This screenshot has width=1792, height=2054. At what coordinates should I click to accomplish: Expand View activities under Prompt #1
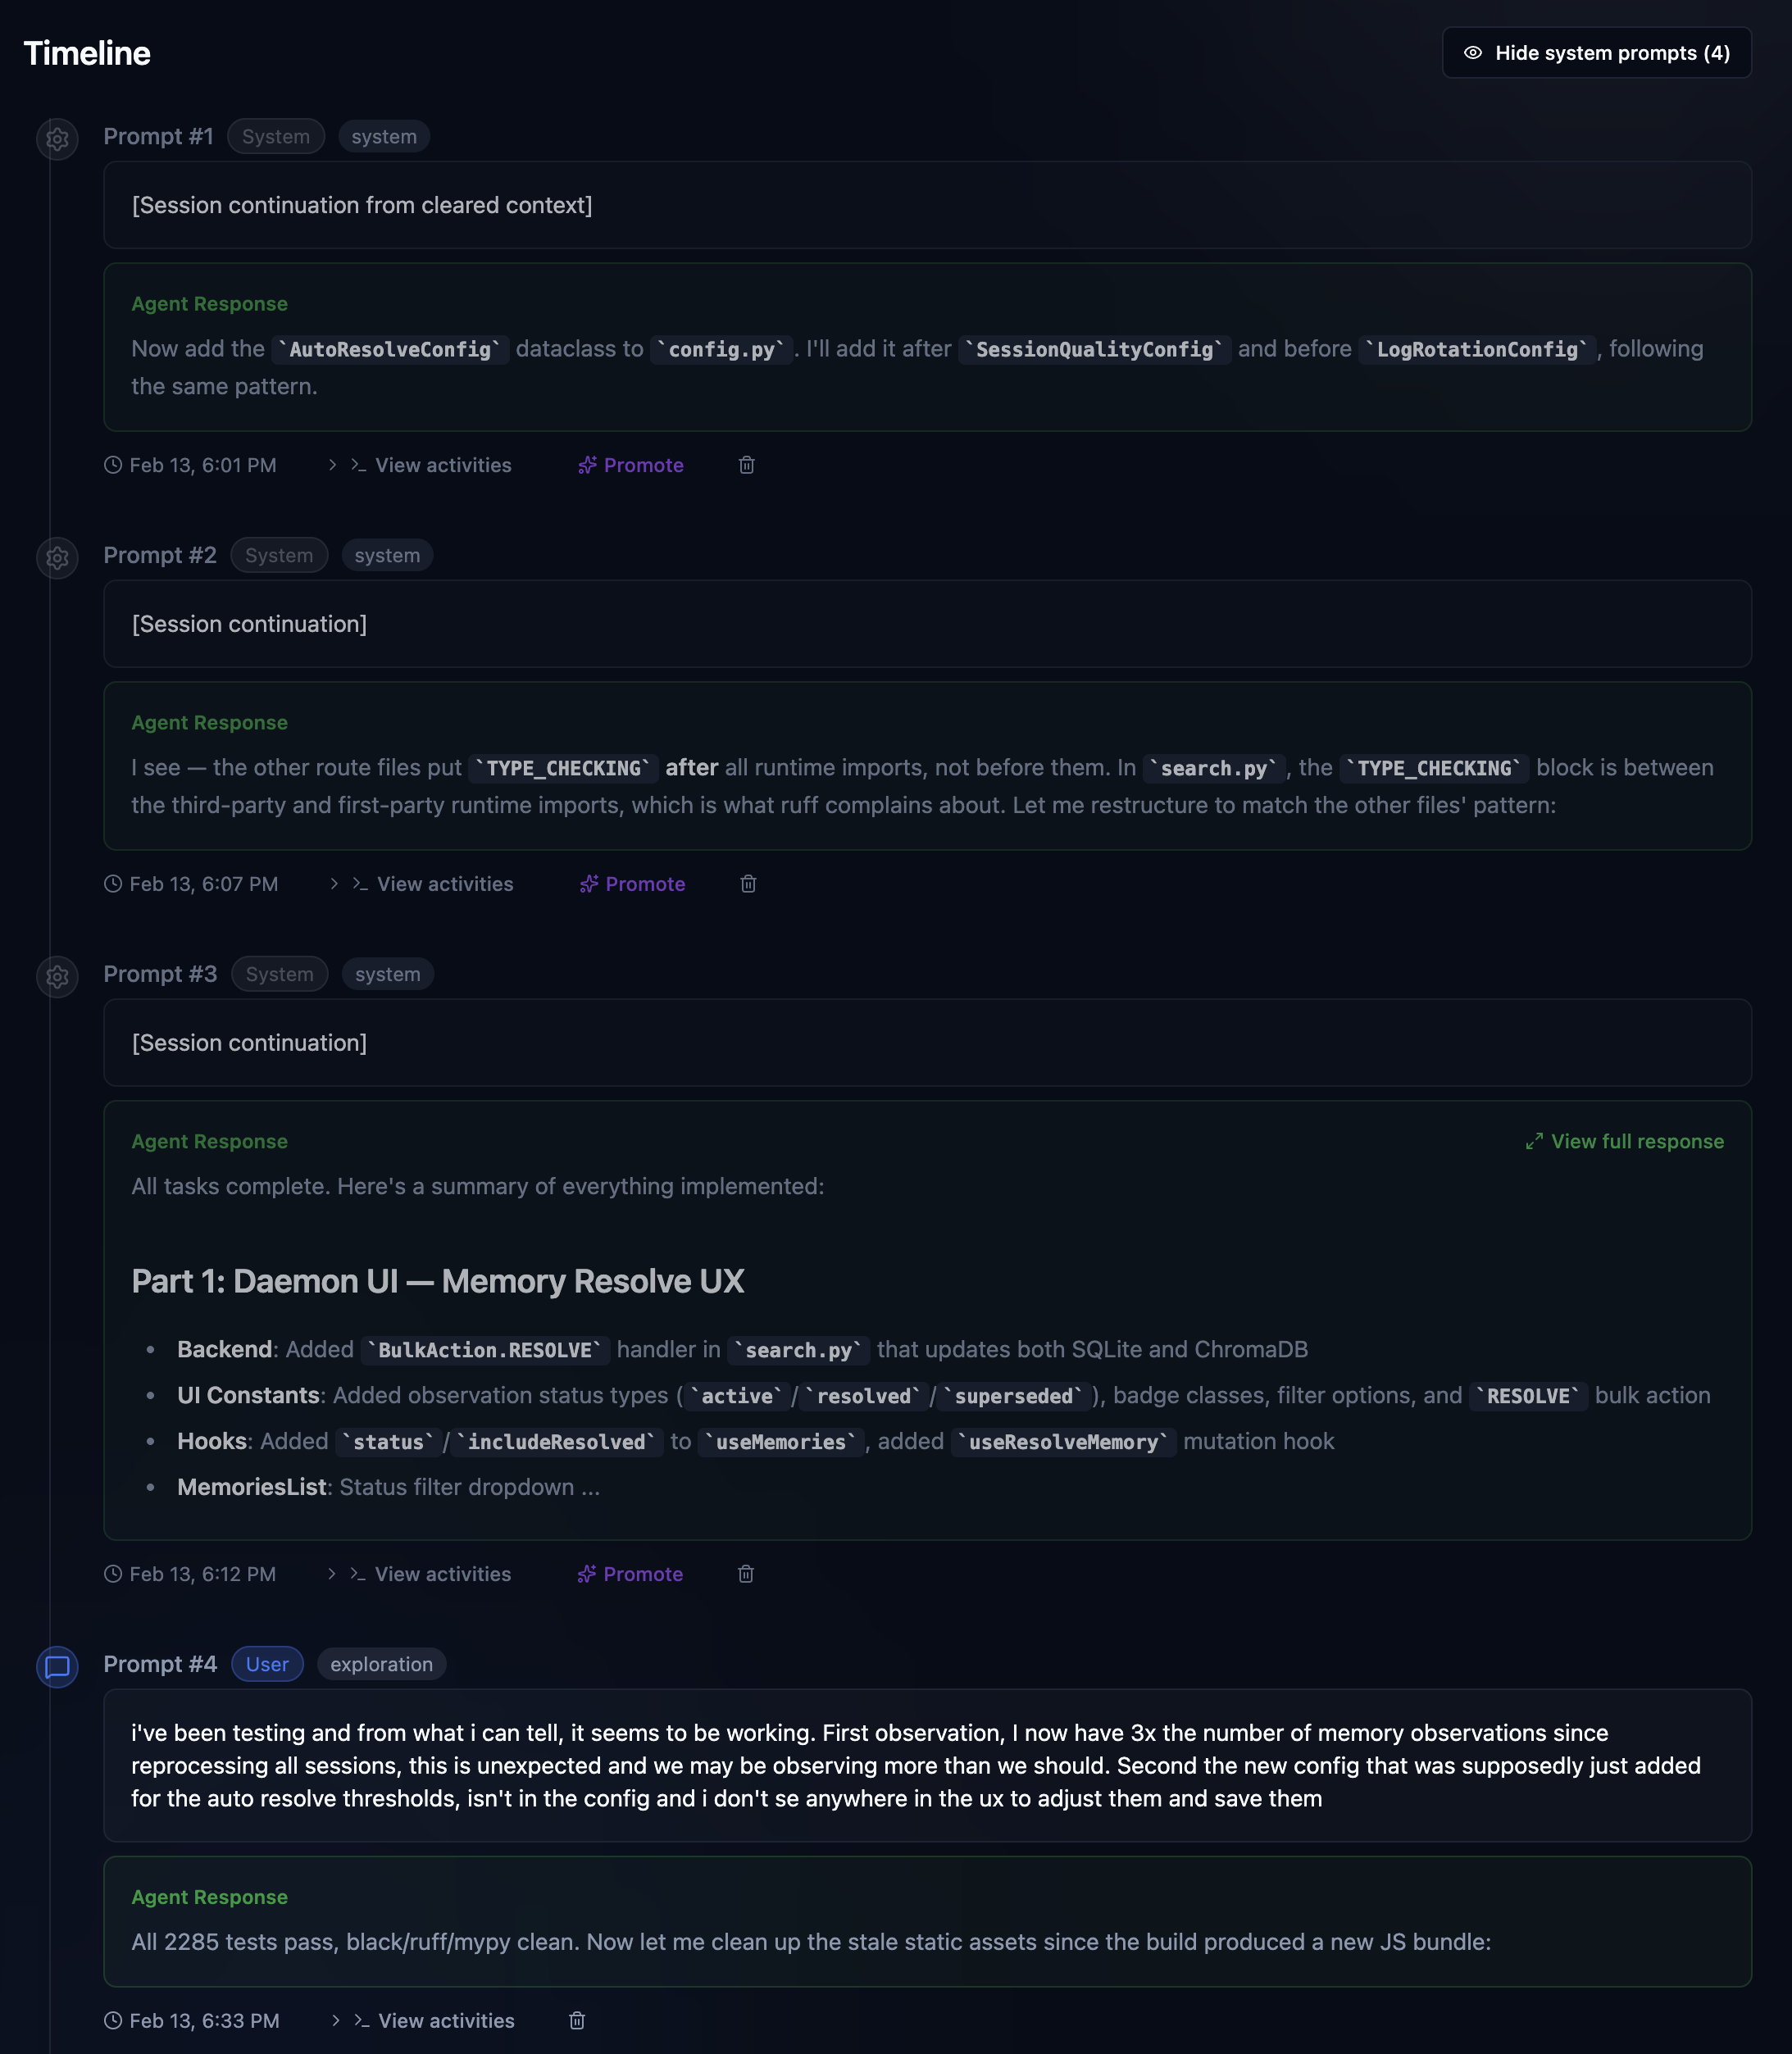point(430,465)
